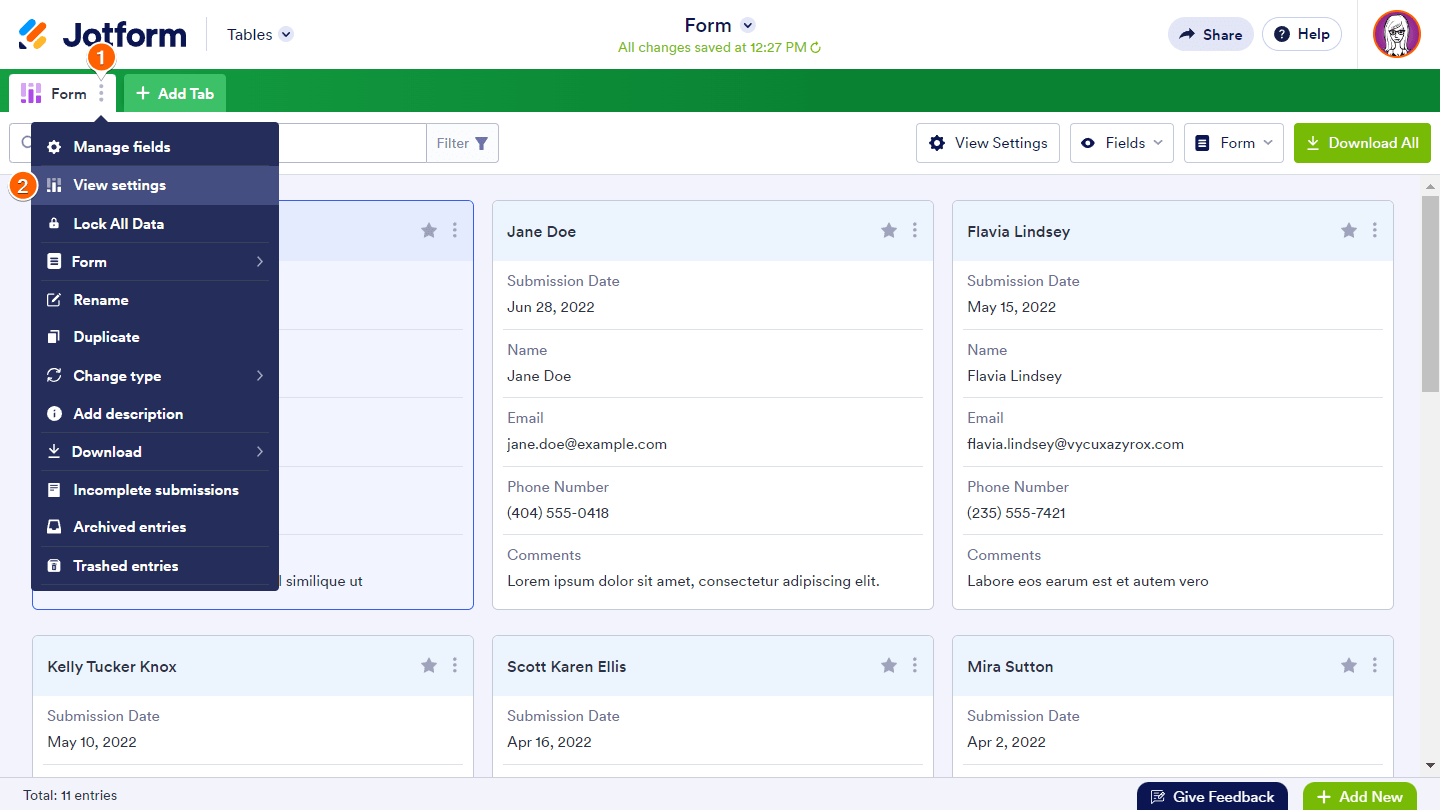Click the Download All button
1440x810 pixels.
(1362, 143)
